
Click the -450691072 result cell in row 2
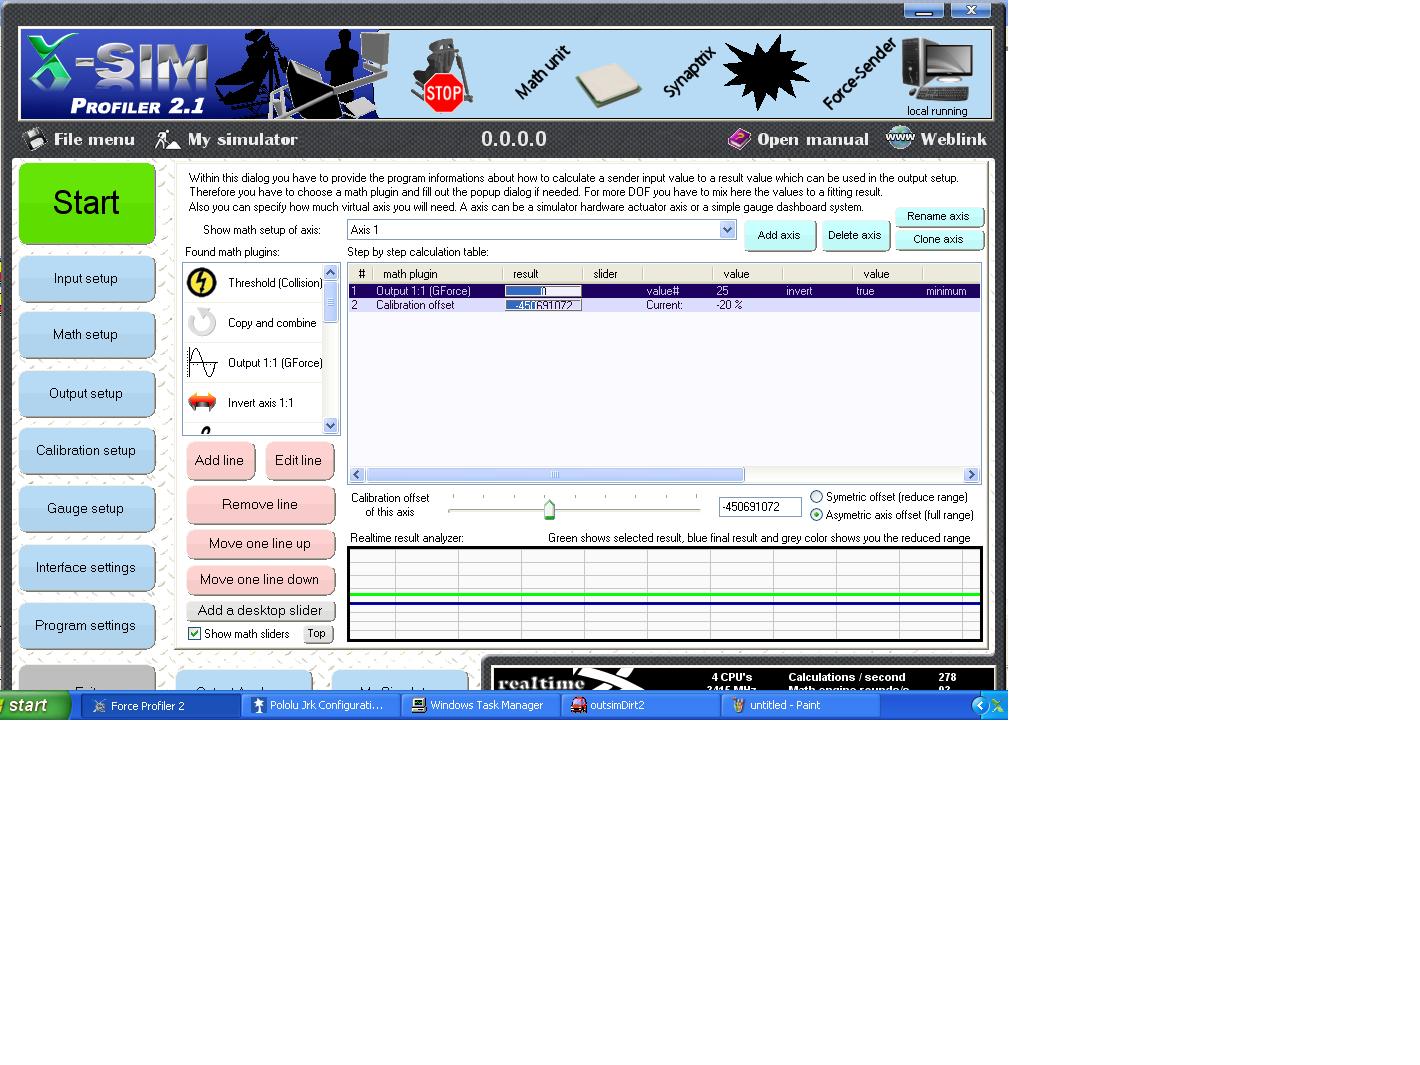pos(543,305)
